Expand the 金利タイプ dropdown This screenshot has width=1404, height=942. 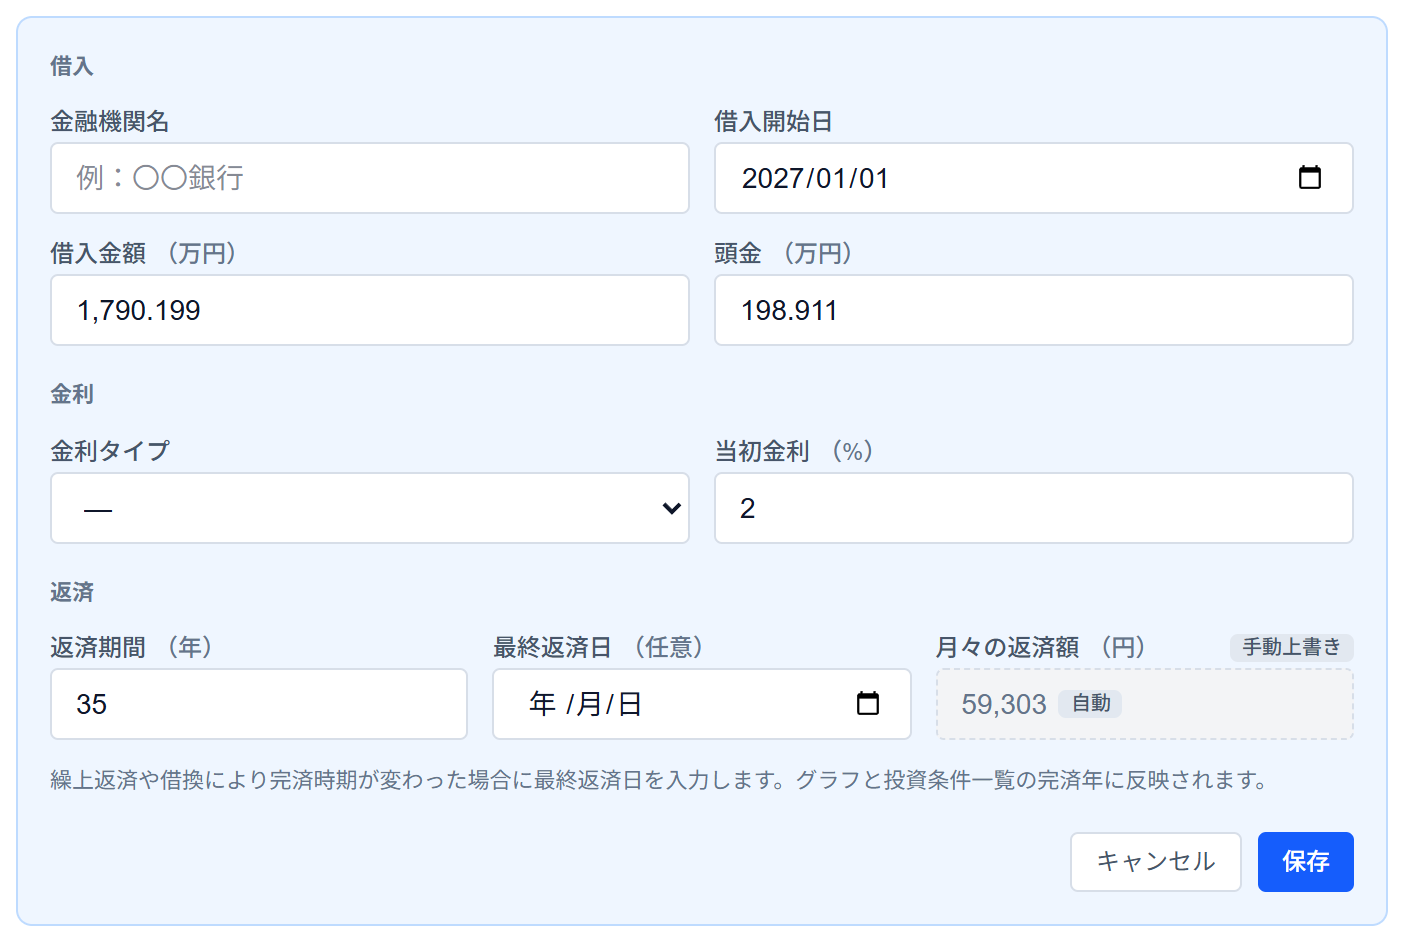[x=370, y=508]
